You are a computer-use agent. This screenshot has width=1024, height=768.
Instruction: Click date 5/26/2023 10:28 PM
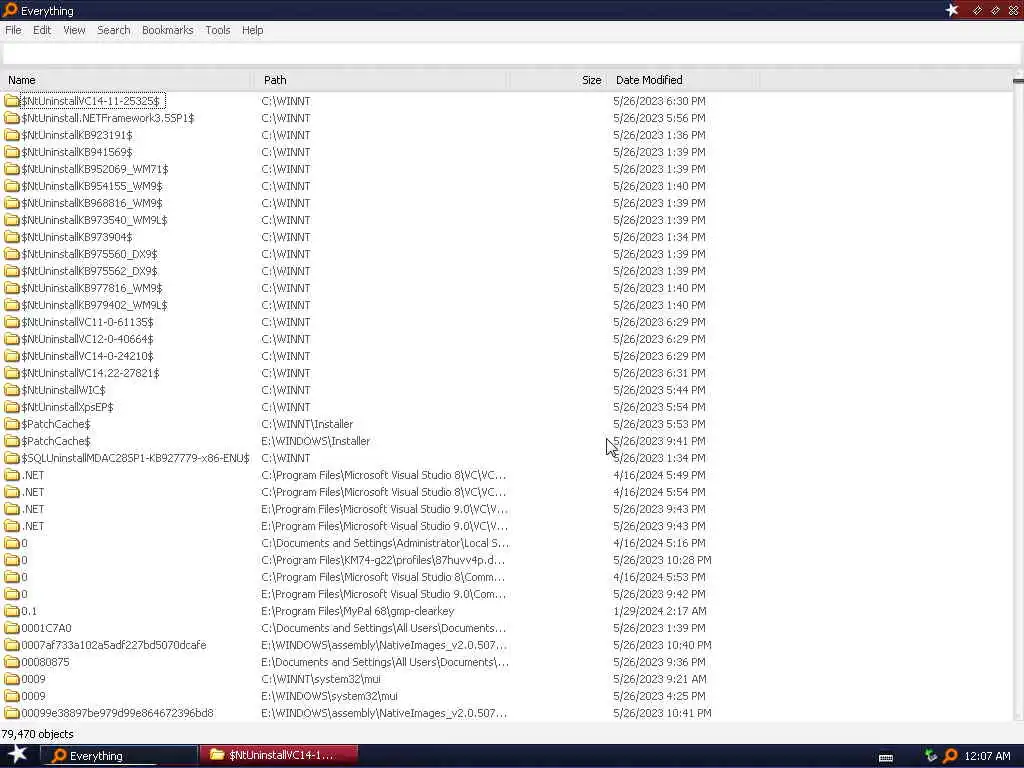pos(662,560)
